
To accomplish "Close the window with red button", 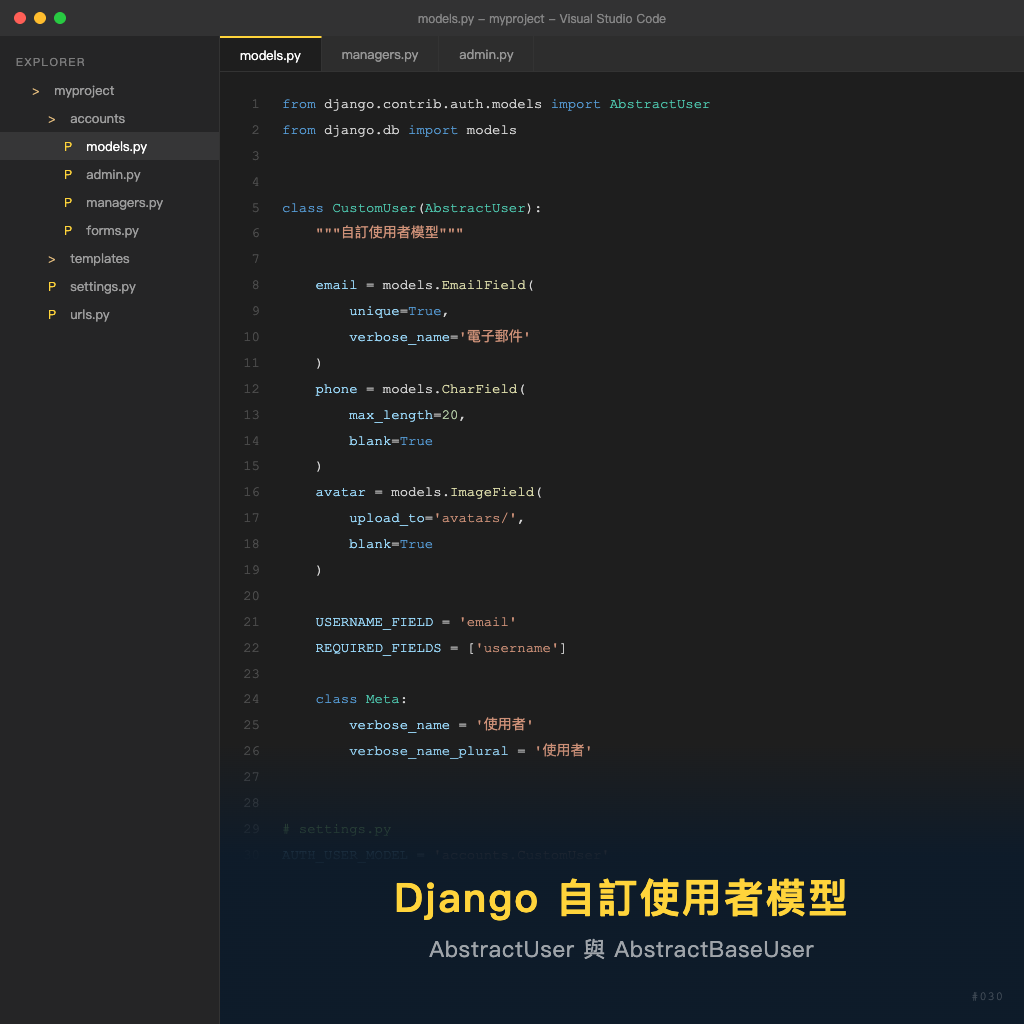I will point(20,18).
